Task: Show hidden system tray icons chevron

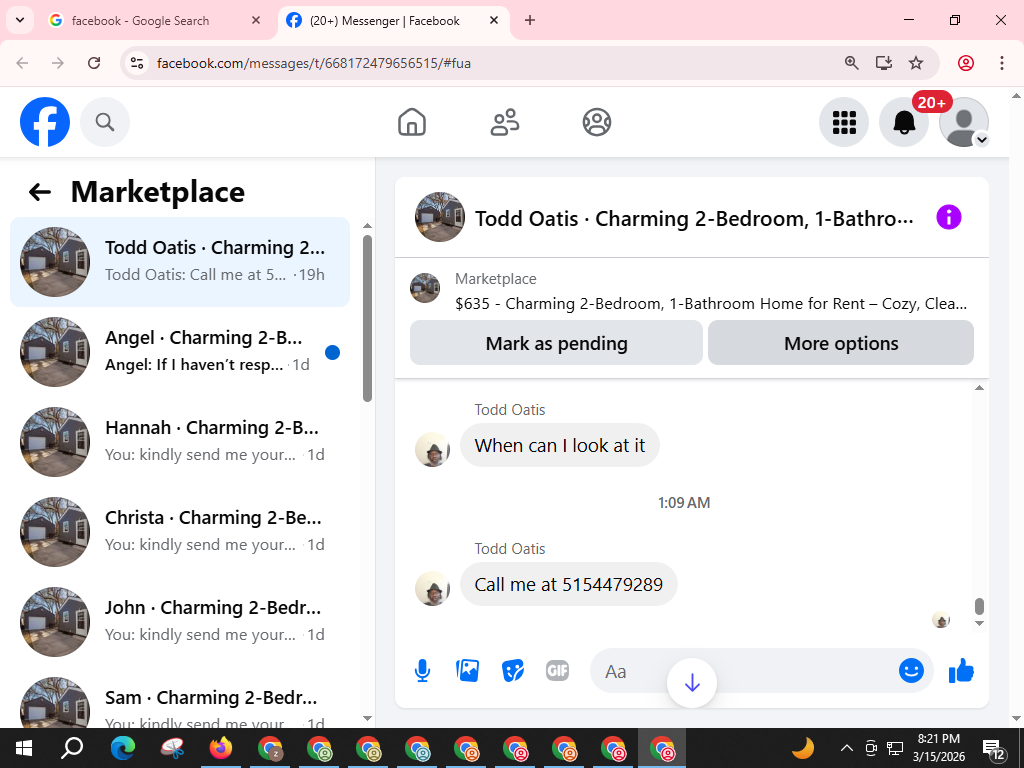Action: 846,748
